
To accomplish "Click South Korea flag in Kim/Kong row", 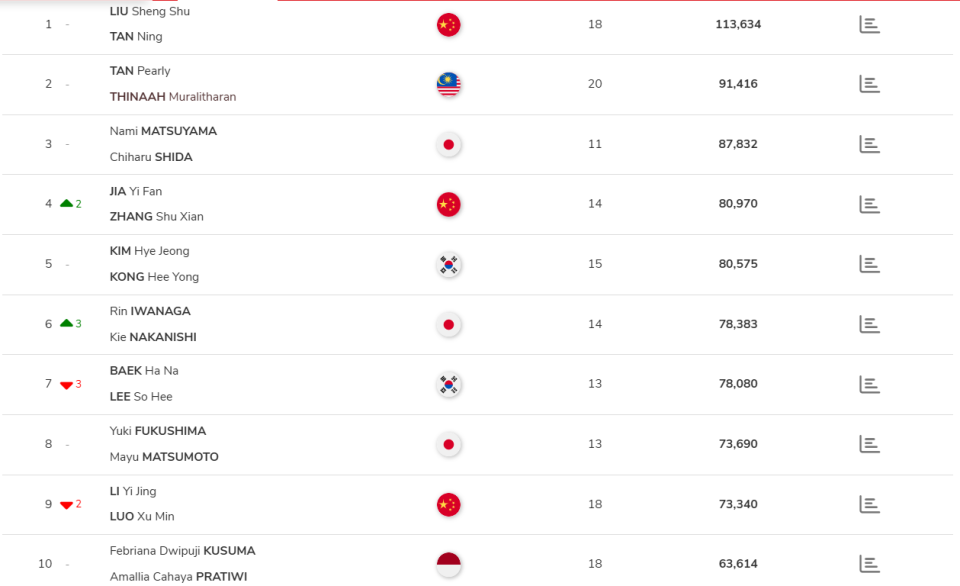I will [449, 265].
